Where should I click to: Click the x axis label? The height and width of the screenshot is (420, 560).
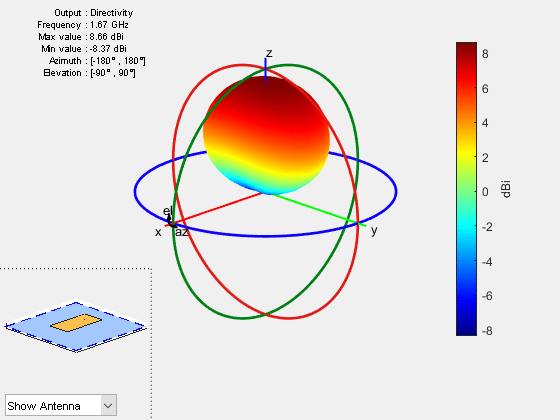pos(158,232)
